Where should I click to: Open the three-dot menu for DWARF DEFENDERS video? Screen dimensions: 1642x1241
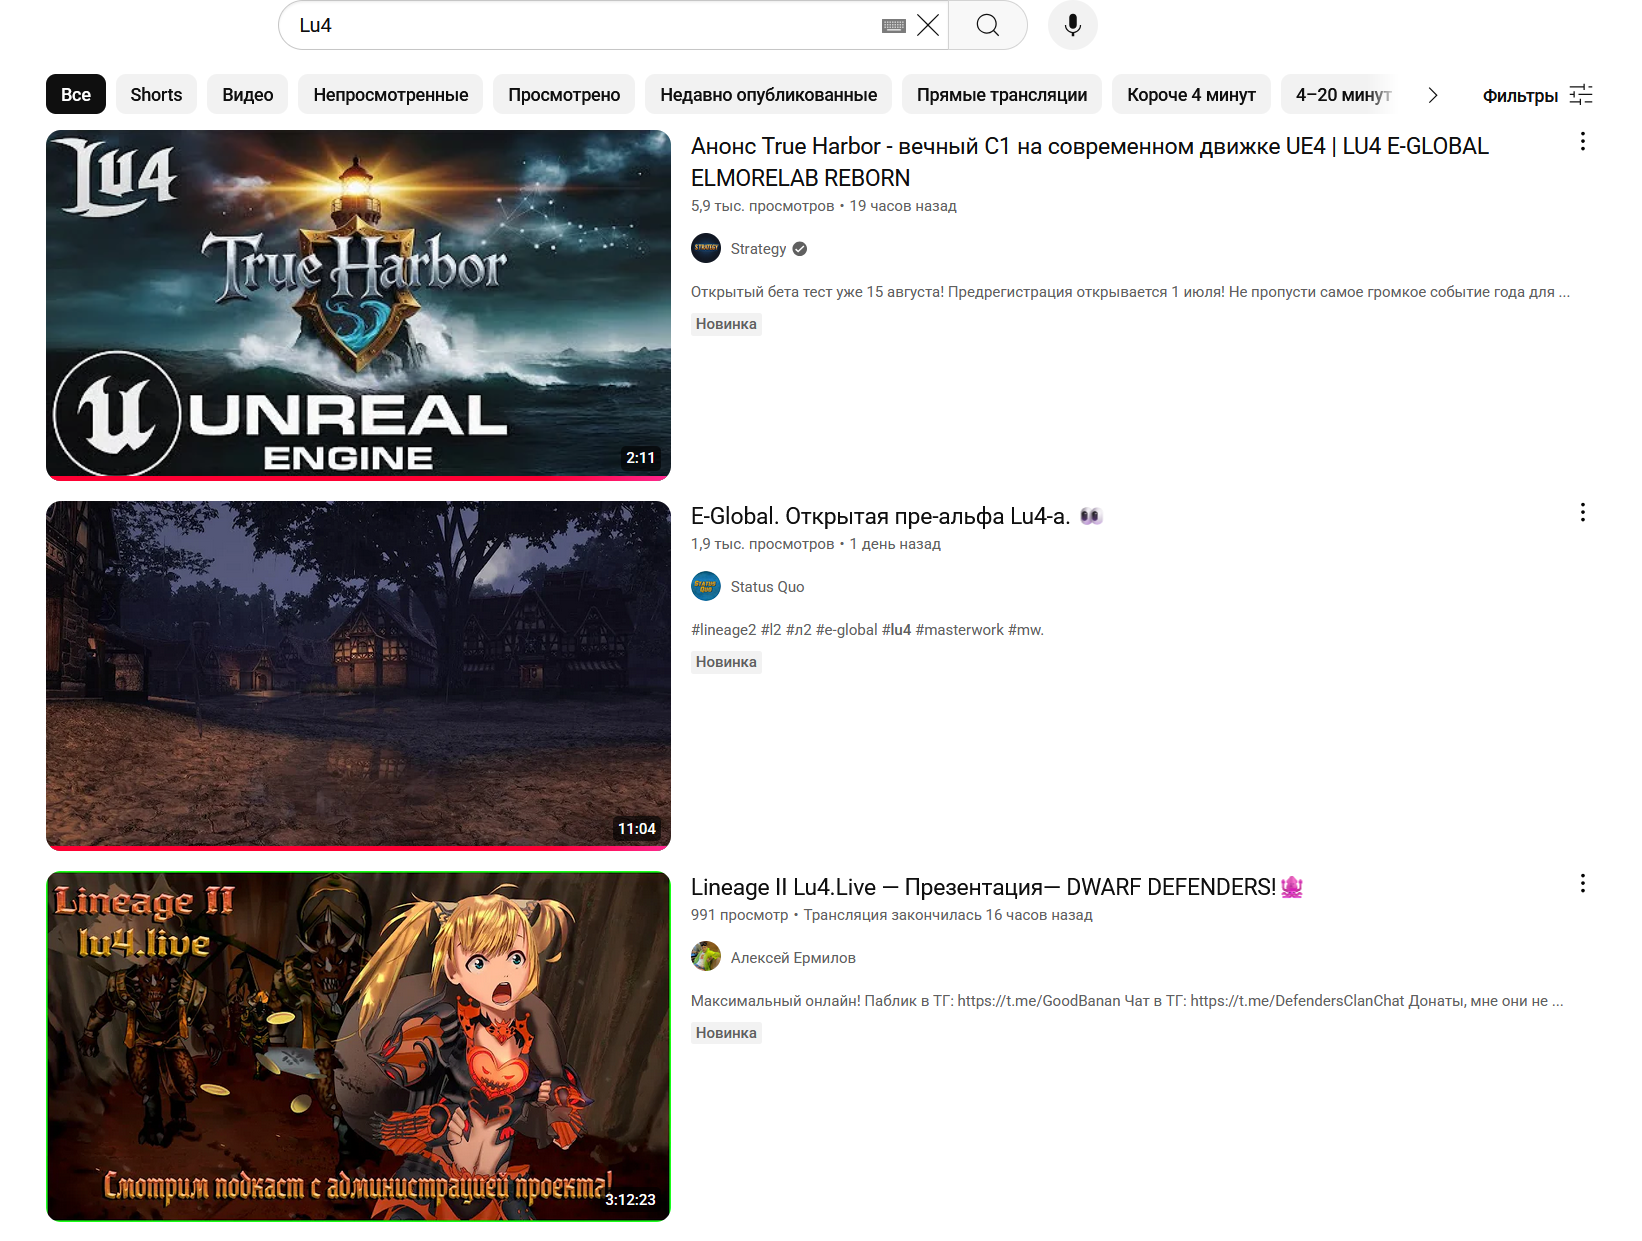[x=1582, y=883]
